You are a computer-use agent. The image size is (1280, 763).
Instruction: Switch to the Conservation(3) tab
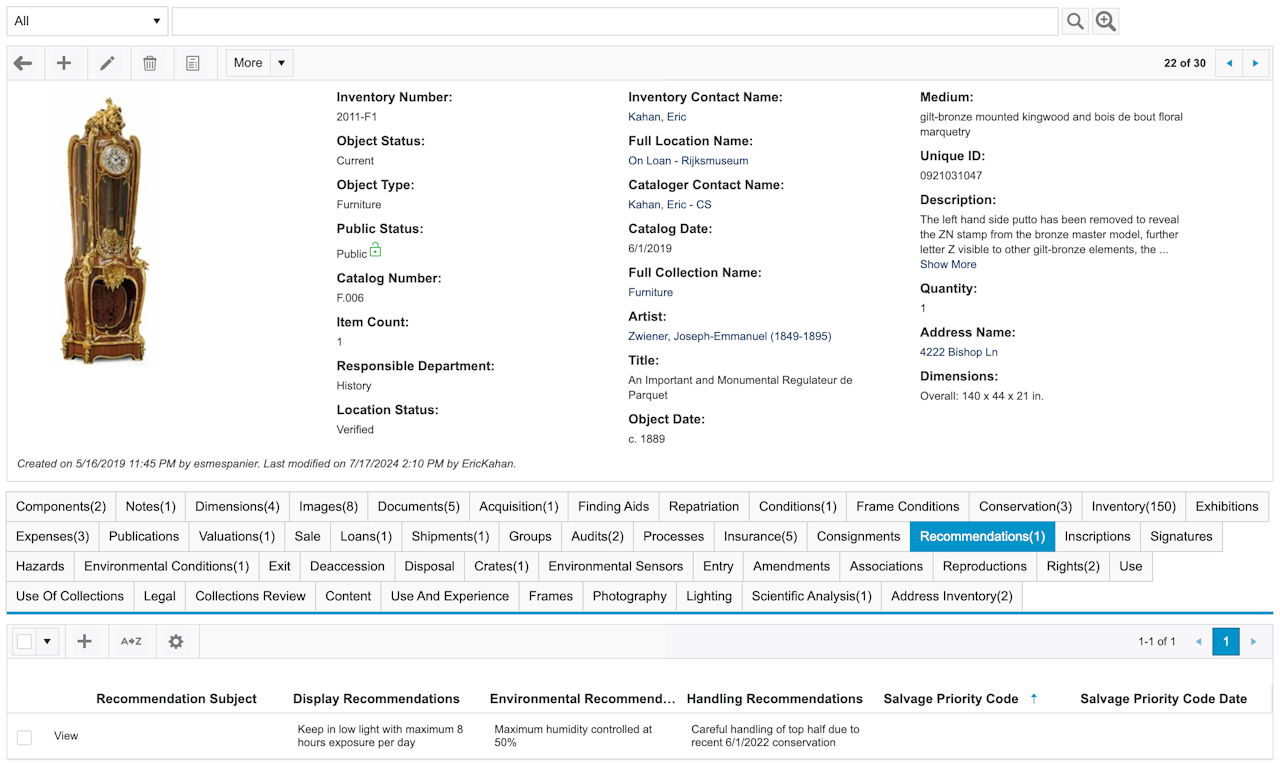coord(1025,506)
